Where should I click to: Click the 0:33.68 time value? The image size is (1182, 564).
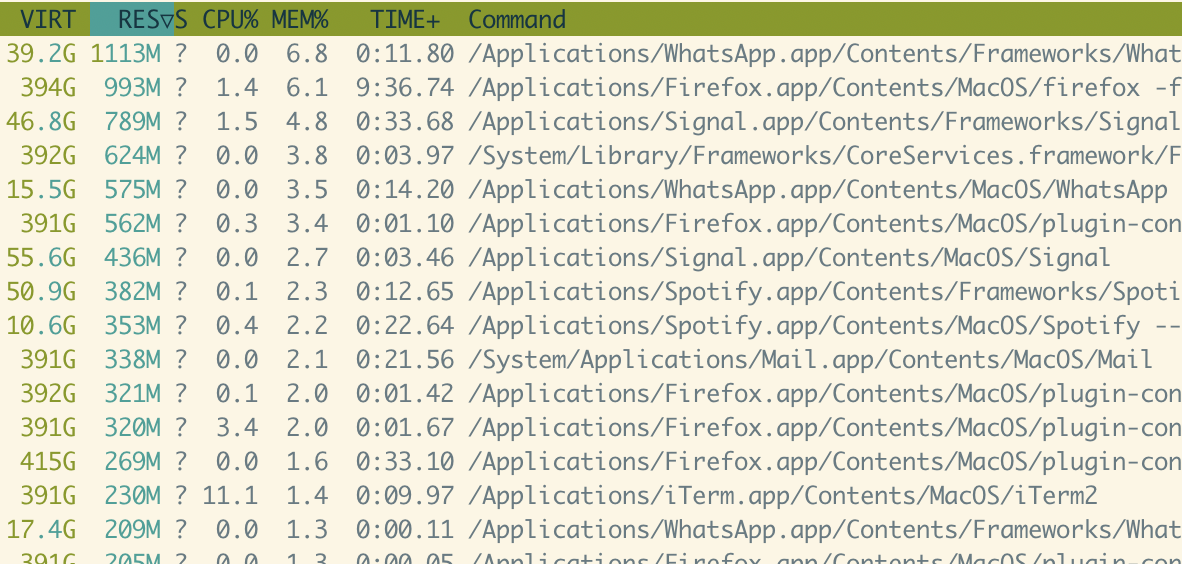pos(405,121)
